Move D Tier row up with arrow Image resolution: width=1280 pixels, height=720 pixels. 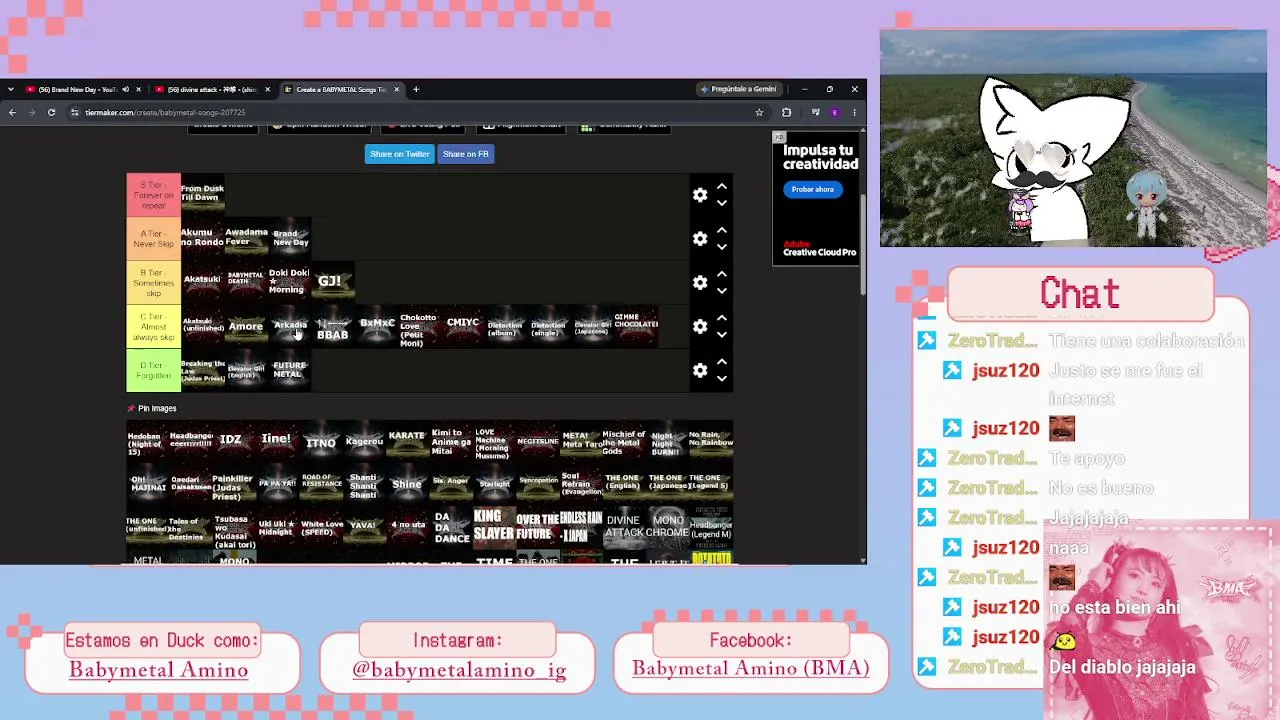(x=722, y=363)
